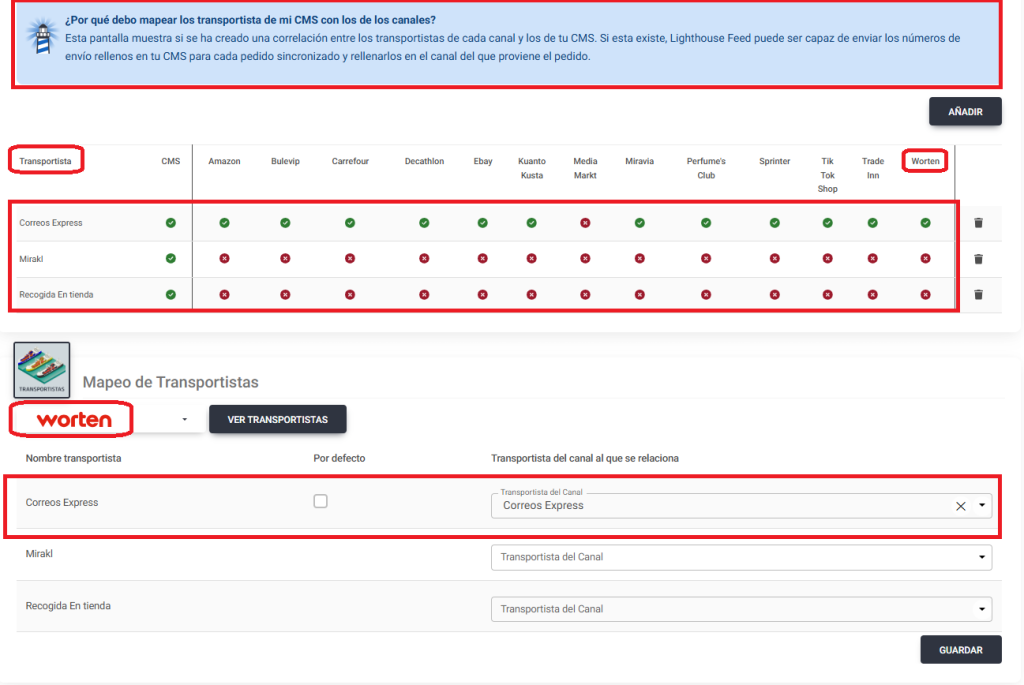Click Mirakl CMS green check icon
1024x685 pixels.
click(x=170, y=259)
